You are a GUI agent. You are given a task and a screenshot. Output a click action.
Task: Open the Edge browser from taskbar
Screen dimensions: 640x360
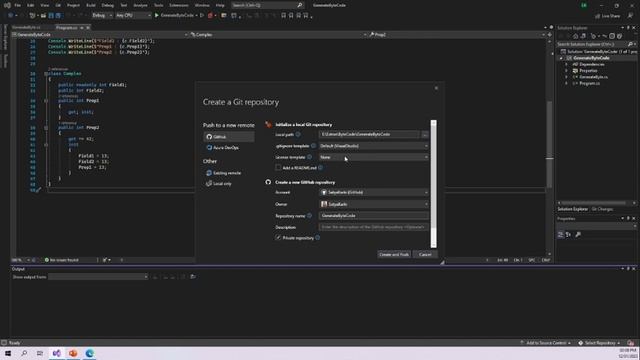tap(89, 353)
